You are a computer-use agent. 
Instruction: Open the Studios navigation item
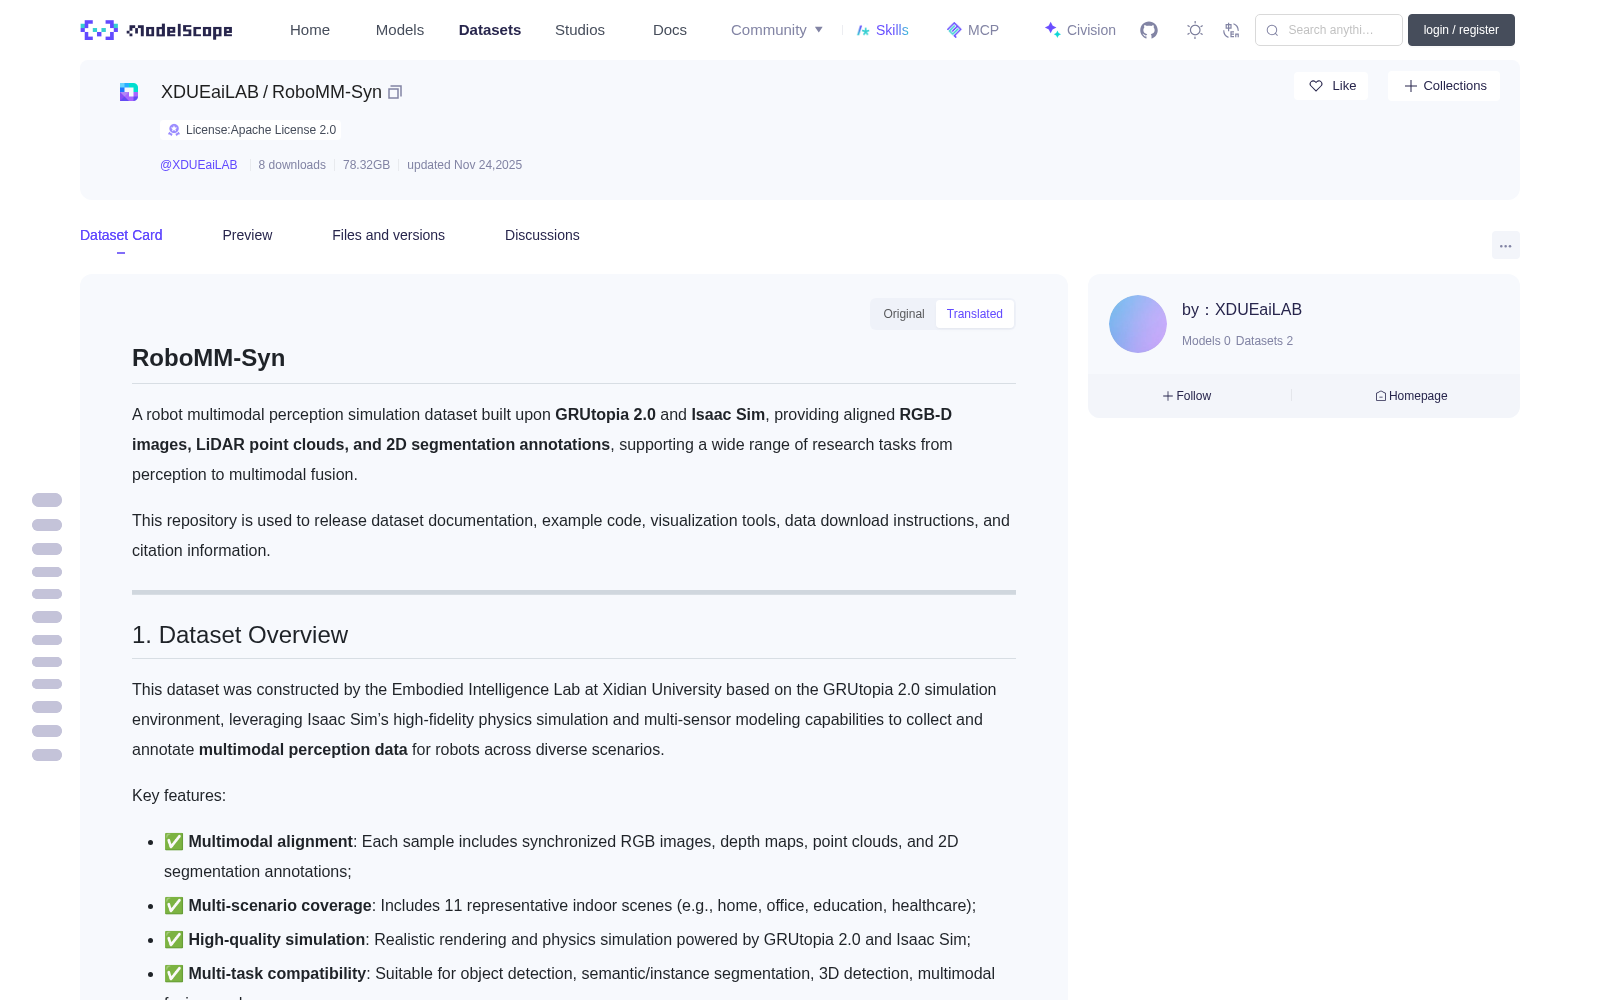580,30
